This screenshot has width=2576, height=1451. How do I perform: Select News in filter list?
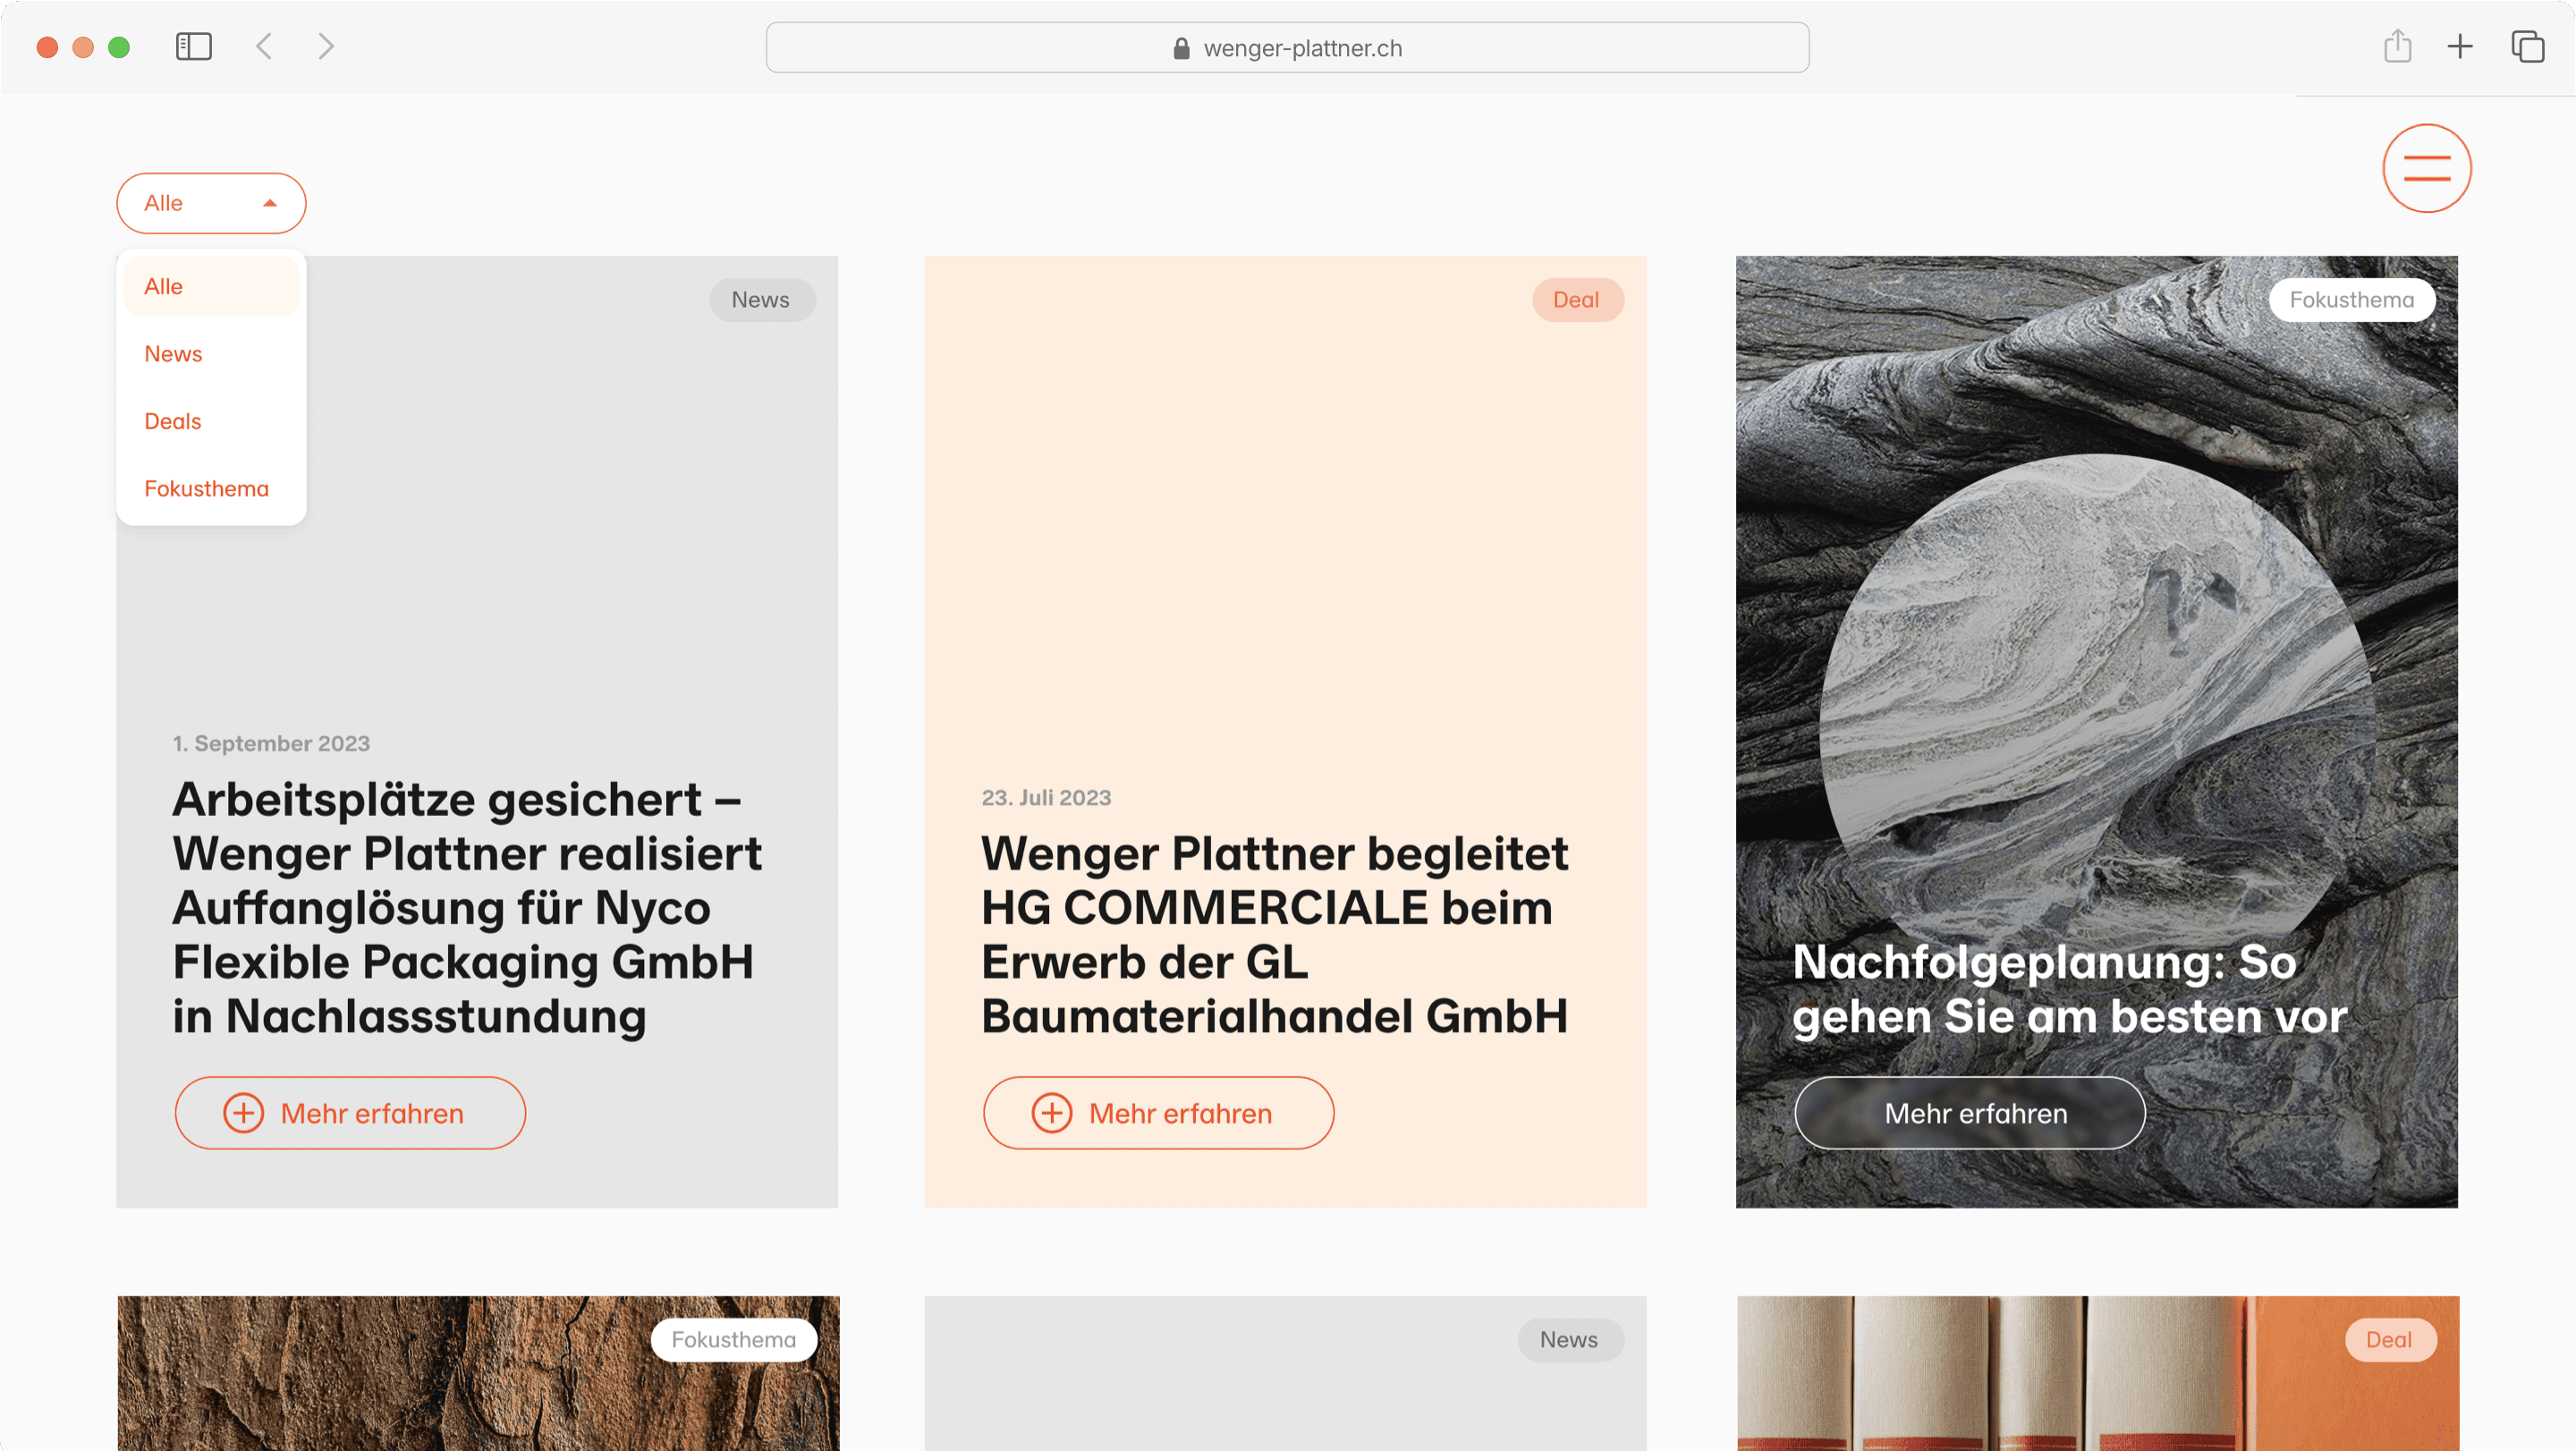pyautogui.click(x=173, y=354)
